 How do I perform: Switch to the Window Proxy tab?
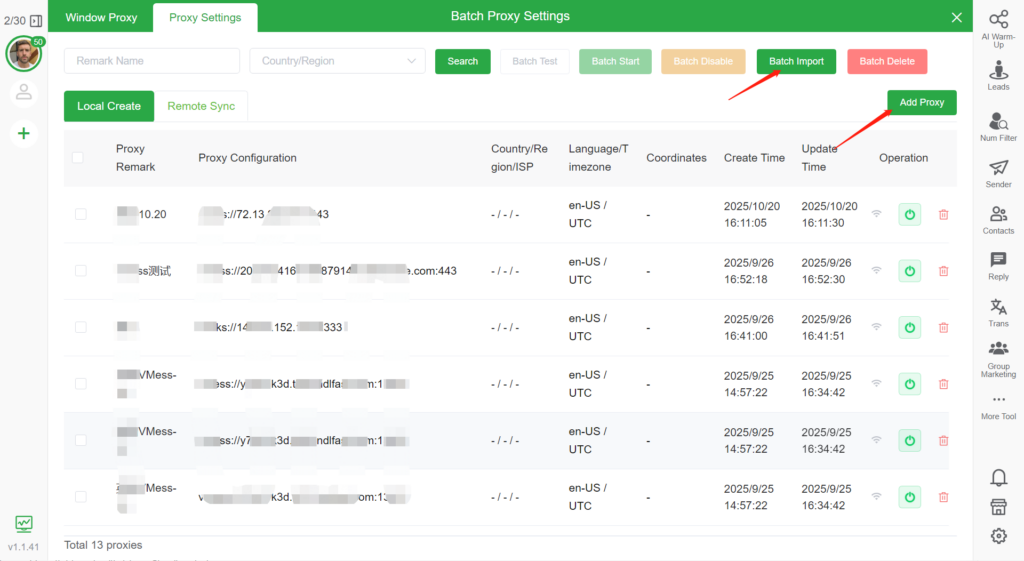tap(101, 17)
